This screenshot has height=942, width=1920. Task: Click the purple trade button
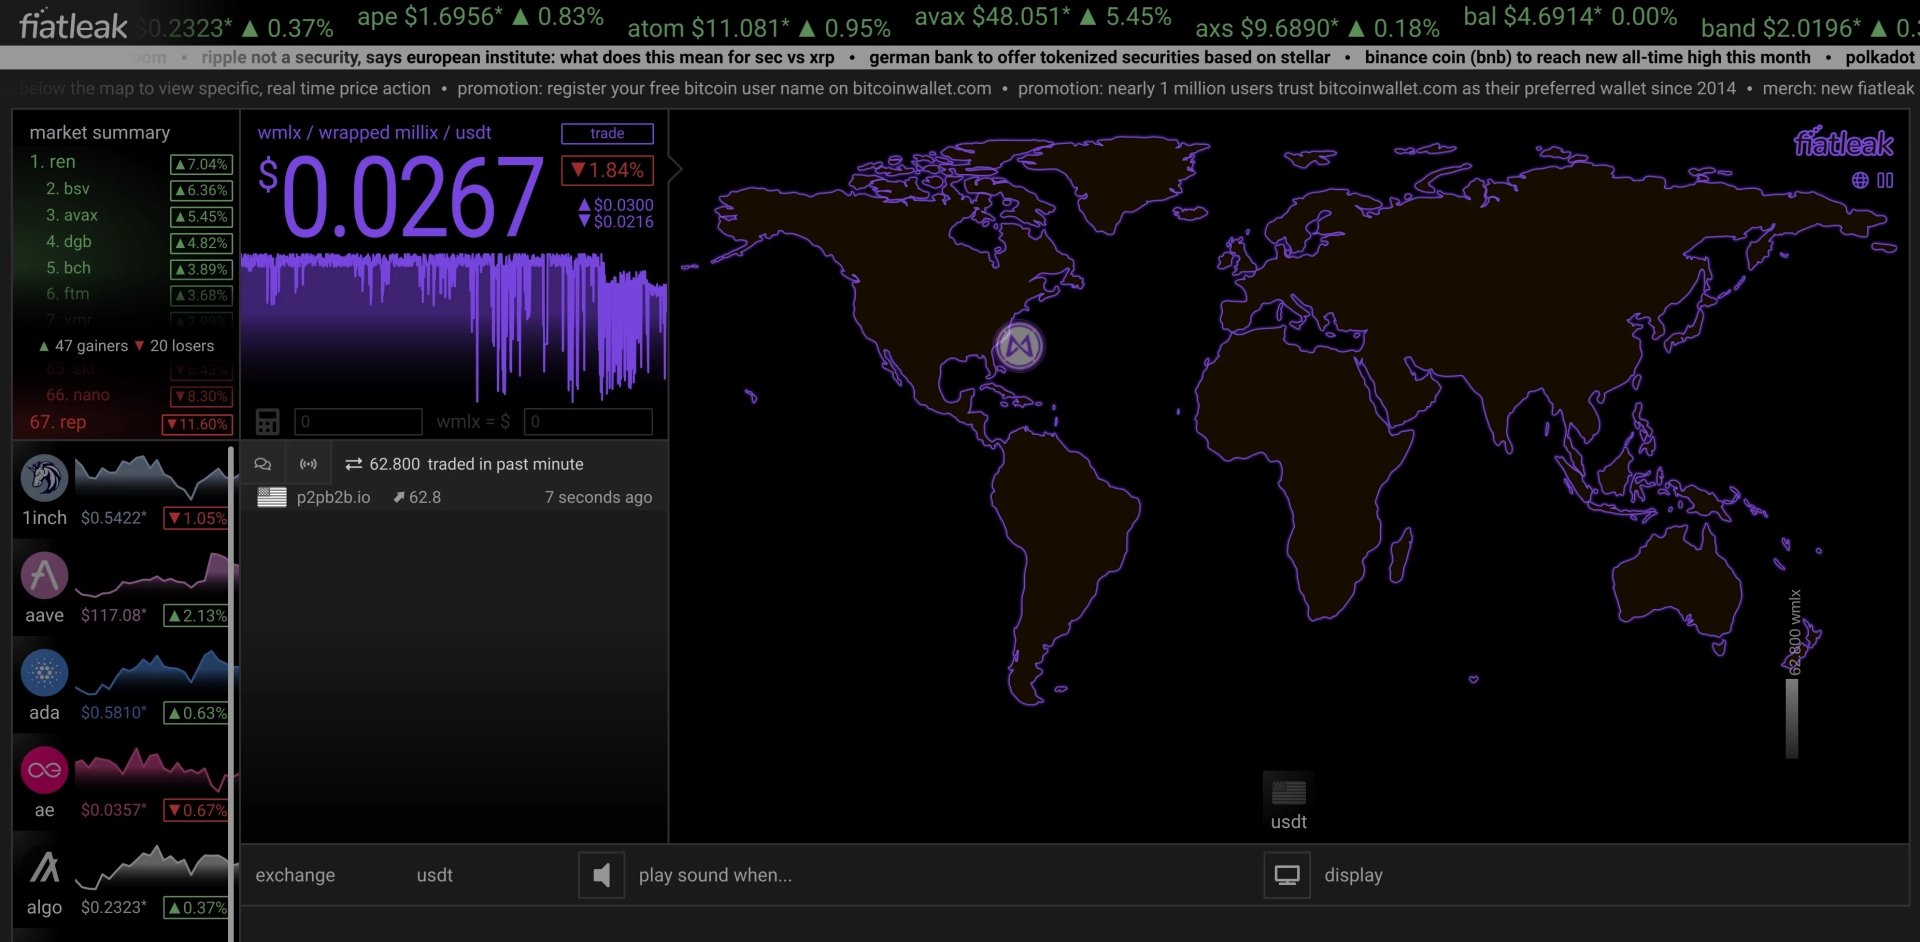(x=607, y=133)
